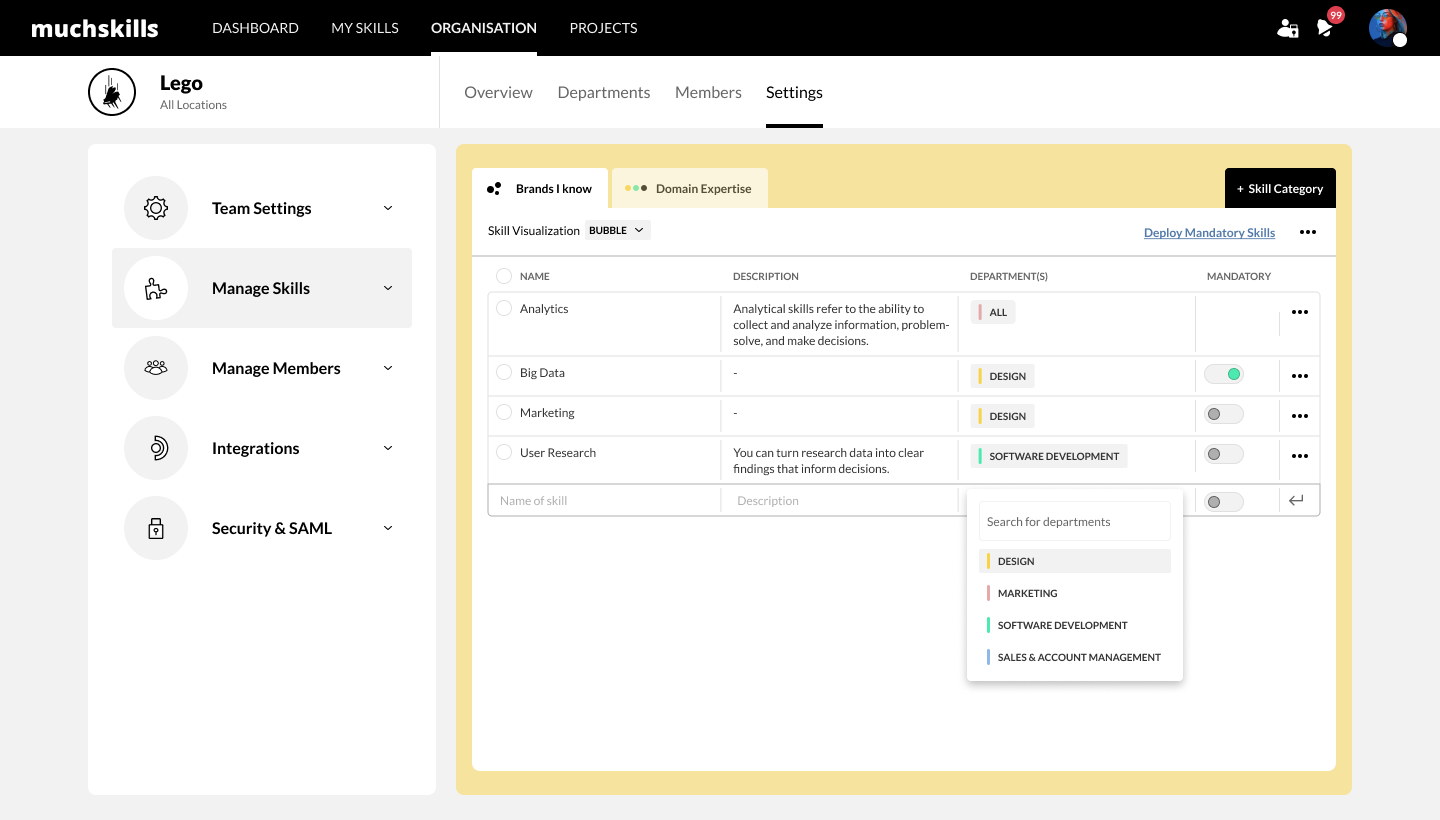The height and width of the screenshot is (820, 1440).
Task: Open notifications with the 99 badge
Action: 1327,26
